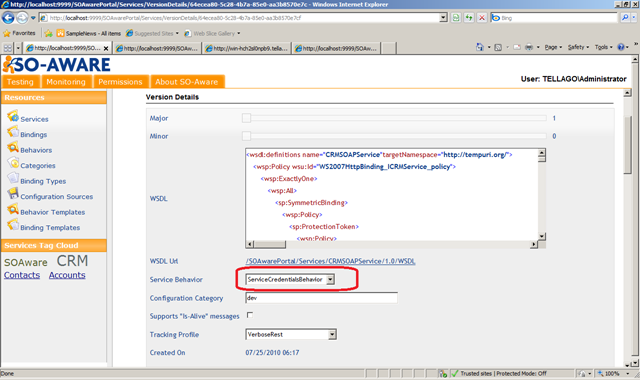Image resolution: width=640 pixels, height=380 pixels.
Task: Toggle Supports Is-Alive messages checkbox
Action: point(250,315)
